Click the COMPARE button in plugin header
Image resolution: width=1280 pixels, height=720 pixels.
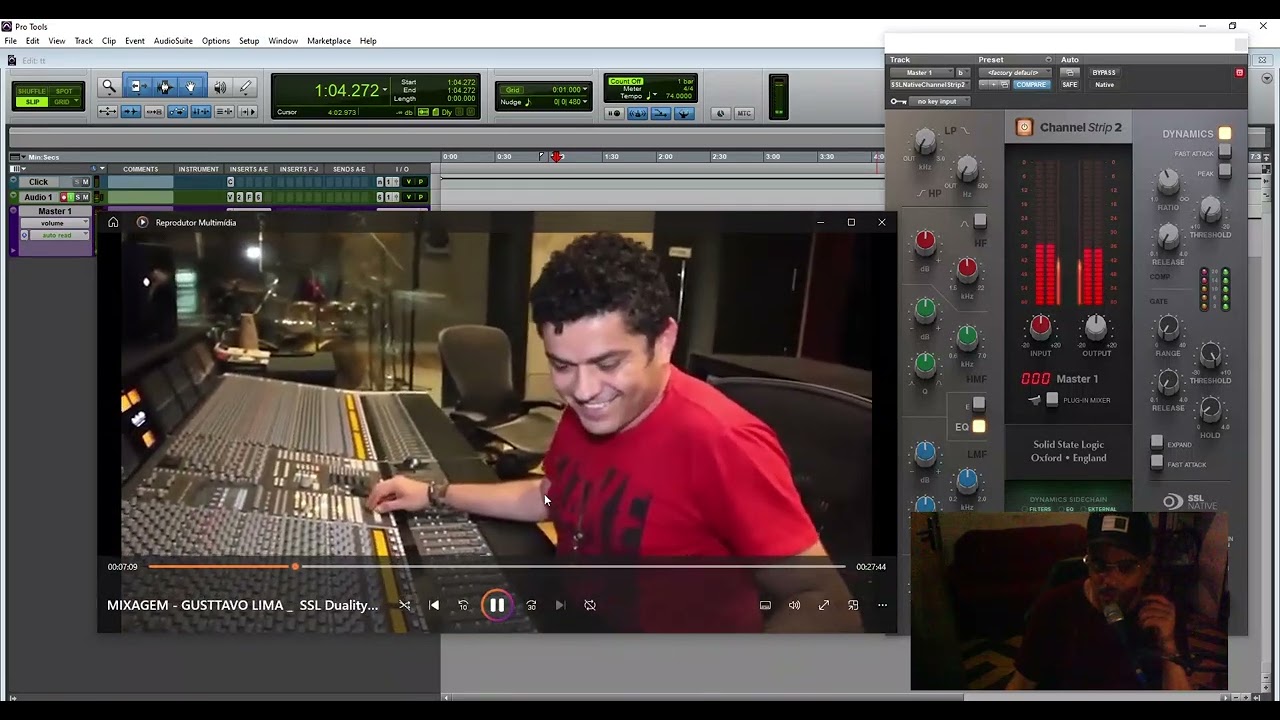coord(1031,85)
